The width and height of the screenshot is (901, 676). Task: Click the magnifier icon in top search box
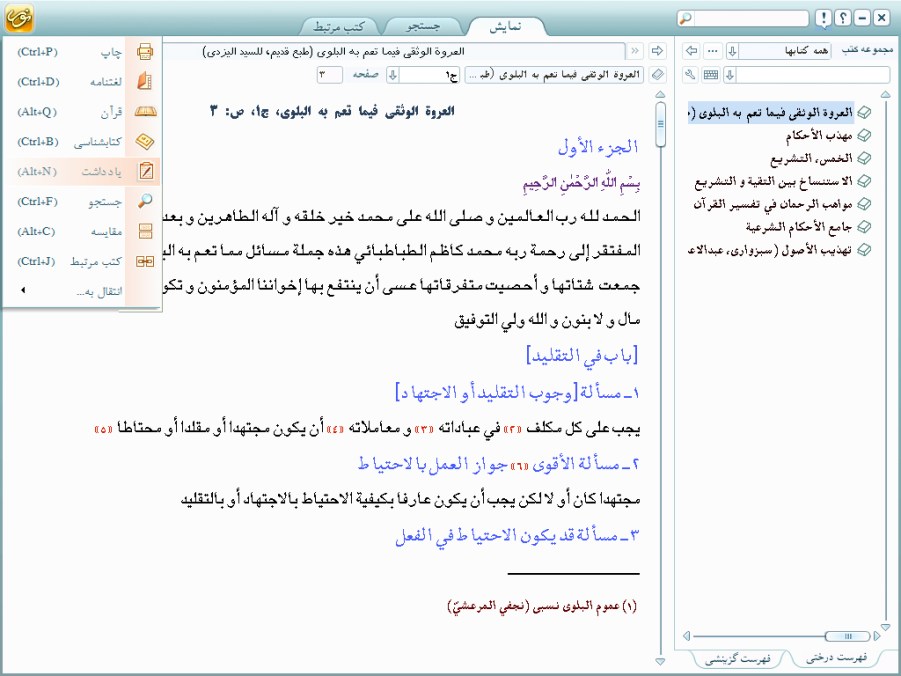click(685, 18)
